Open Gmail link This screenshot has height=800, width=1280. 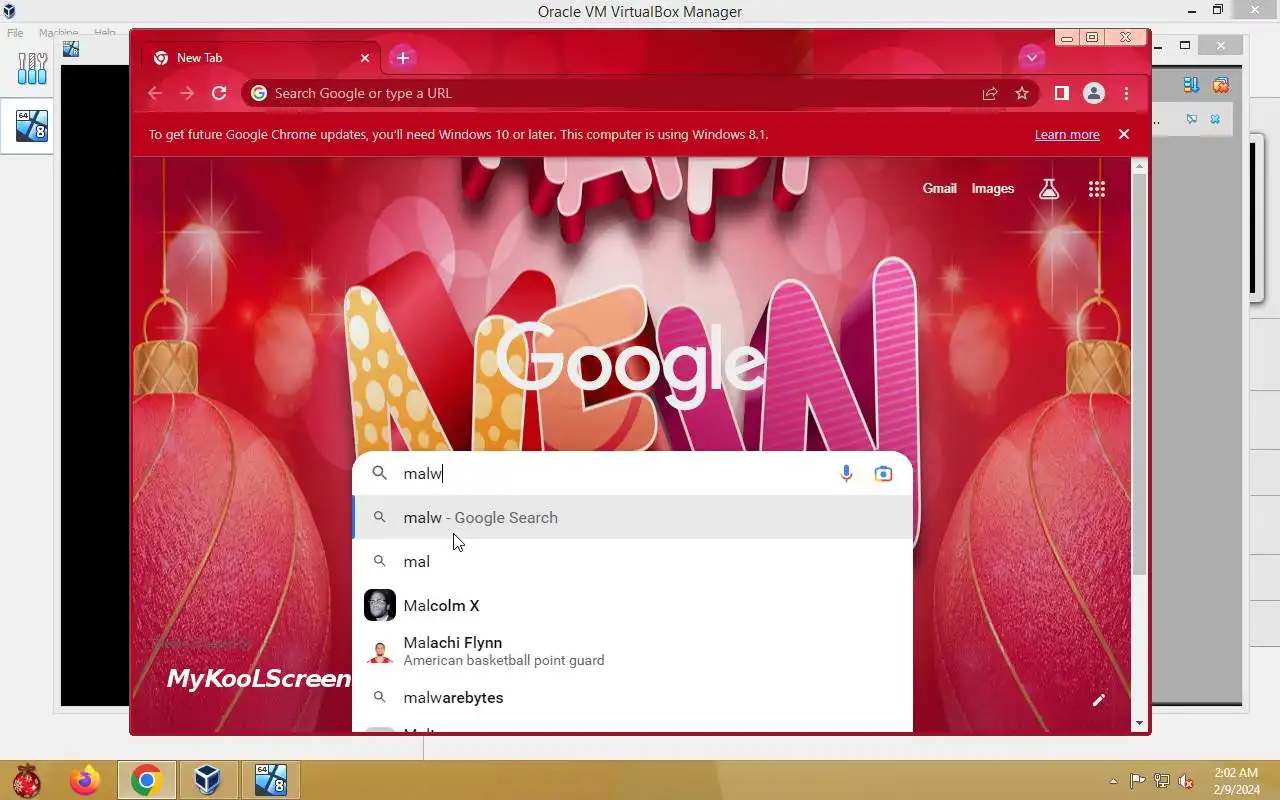[939, 188]
